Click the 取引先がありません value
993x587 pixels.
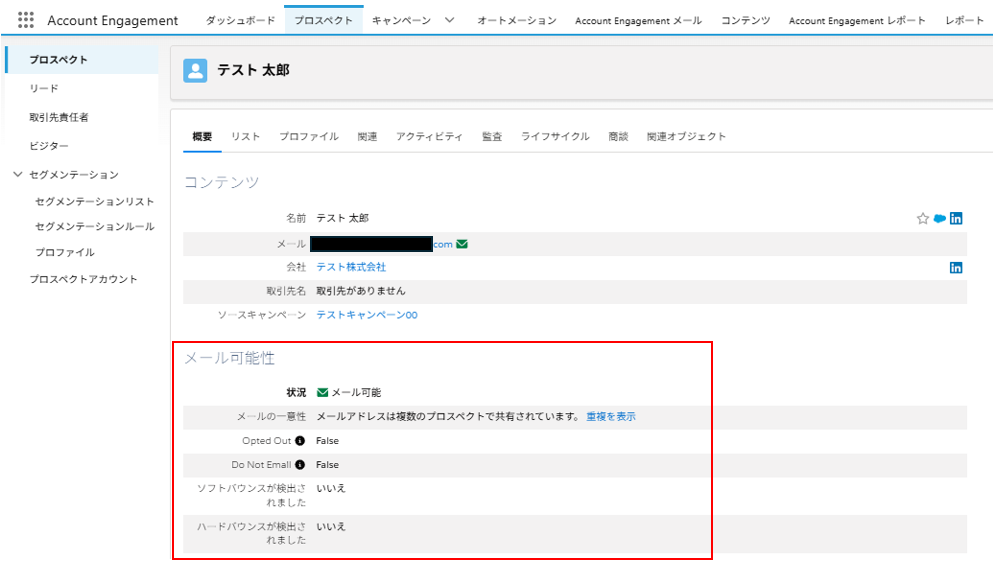tap(360, 291)
